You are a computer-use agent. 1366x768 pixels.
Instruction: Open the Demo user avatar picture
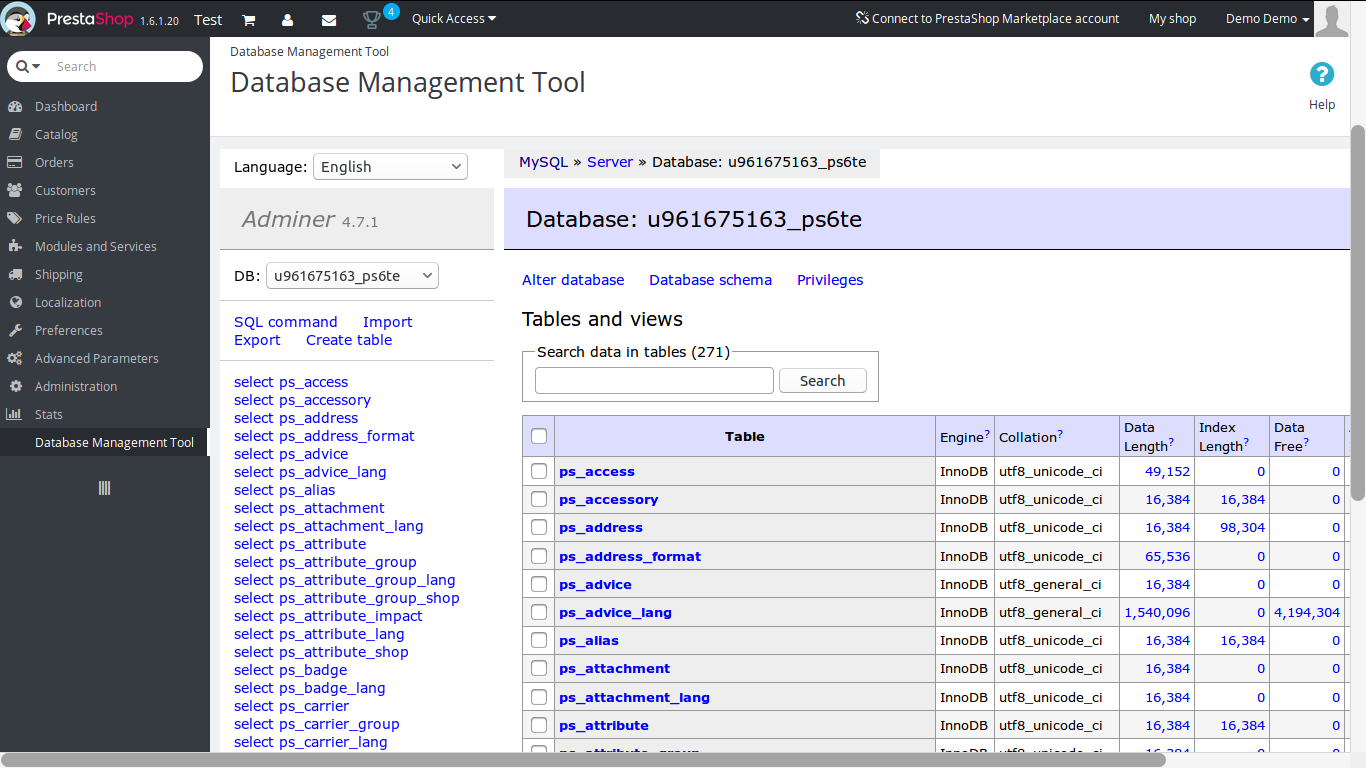(x=1331, y=19)
